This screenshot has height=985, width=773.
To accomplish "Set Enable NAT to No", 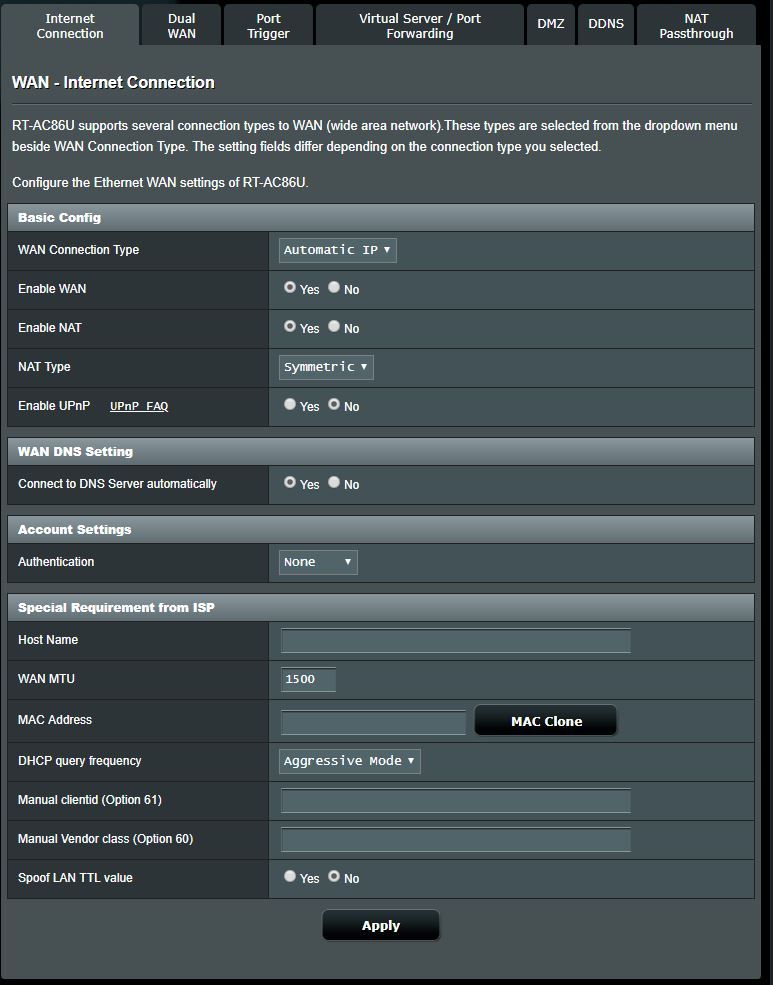I will [334, 326].
